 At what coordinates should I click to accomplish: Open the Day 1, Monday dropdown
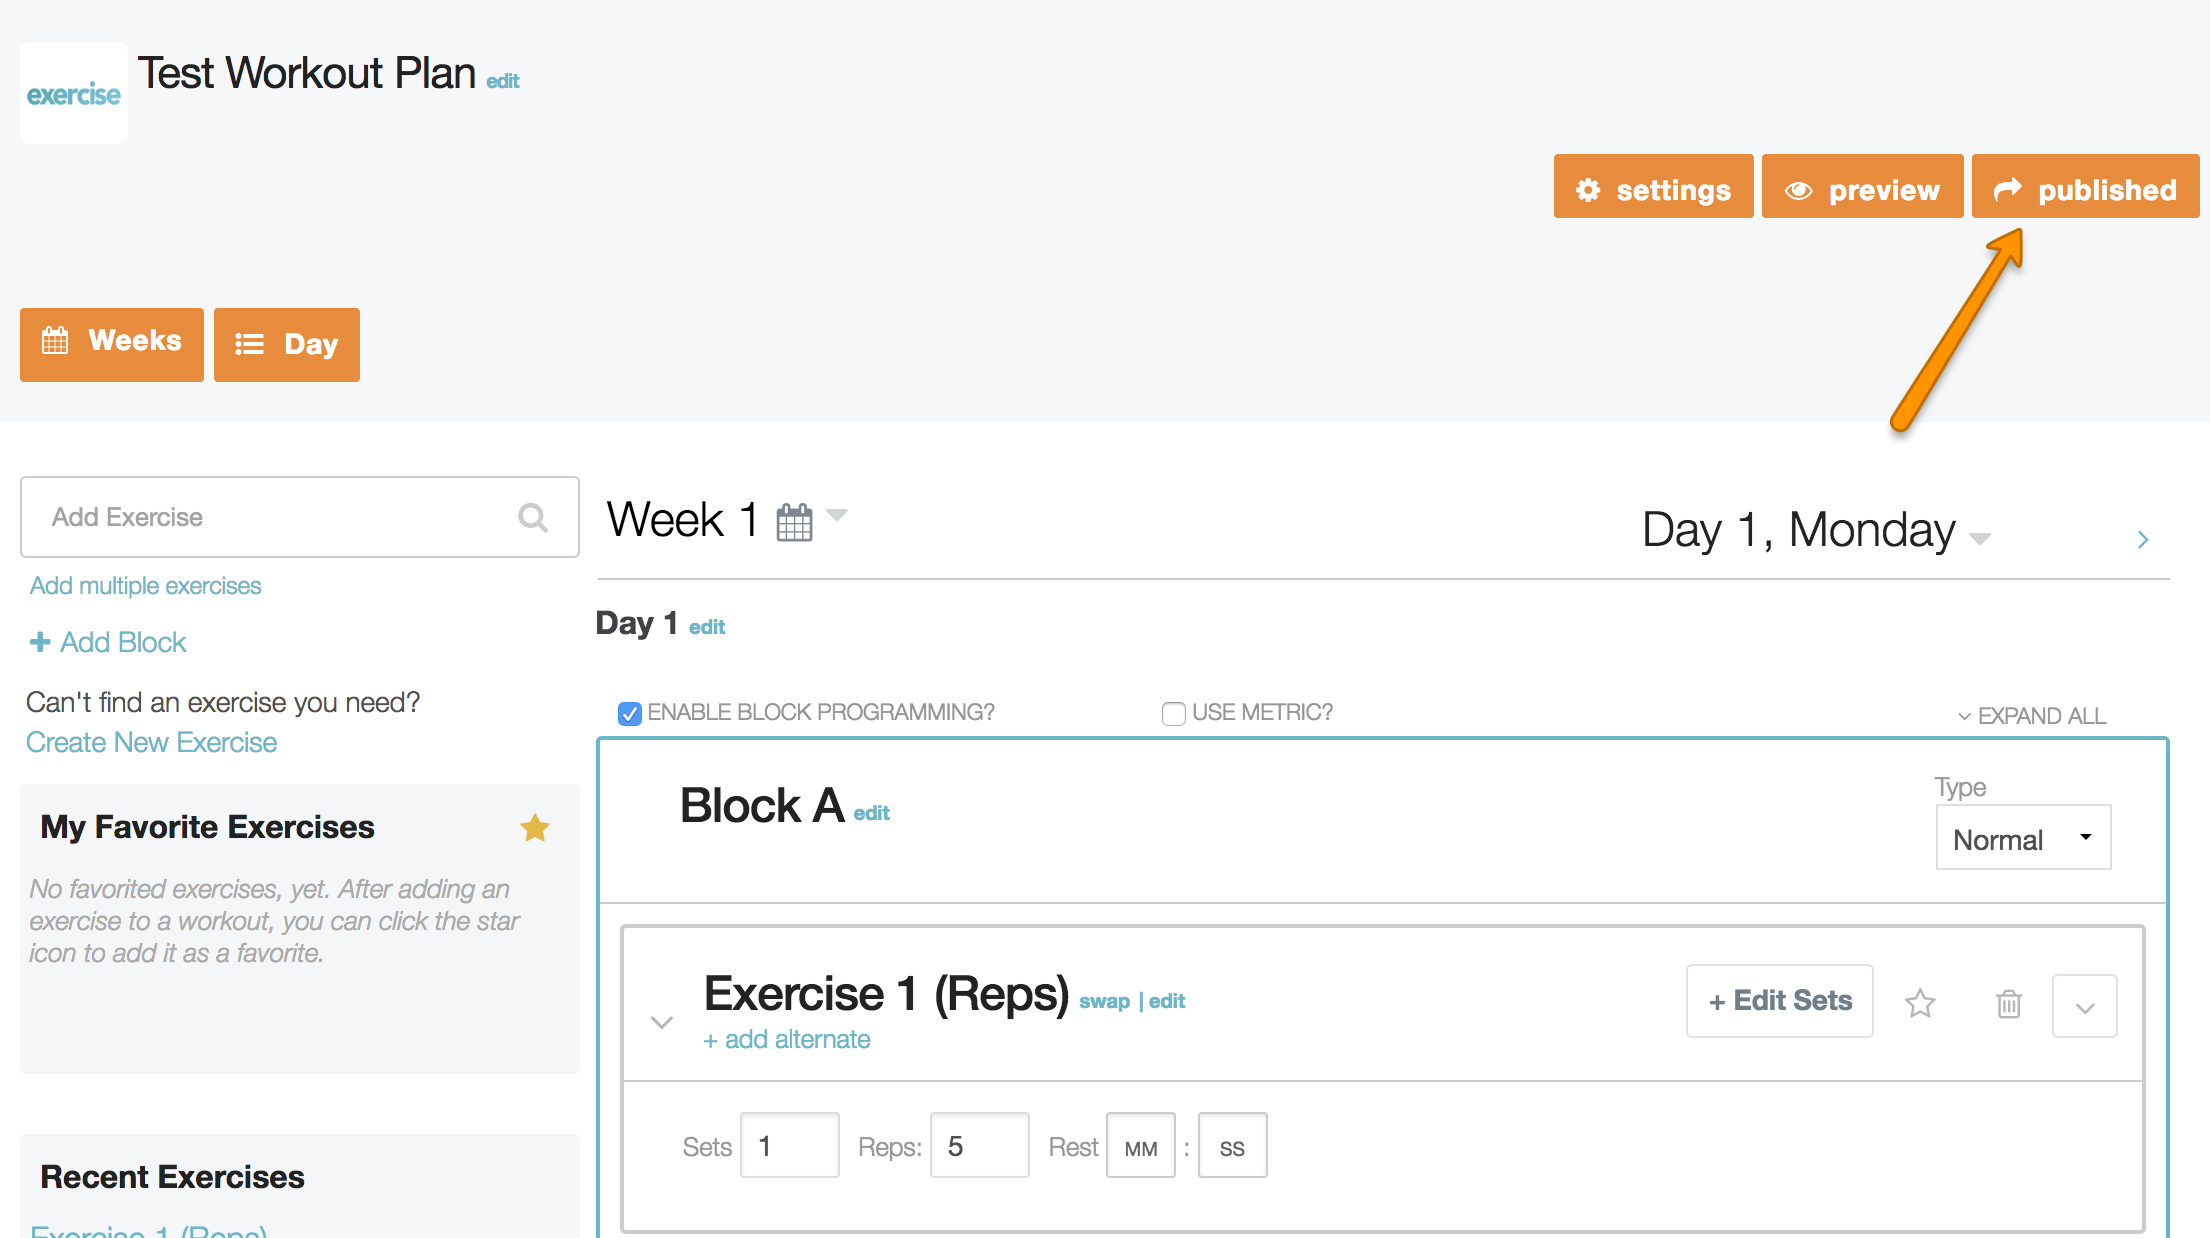pos(1980,538)
